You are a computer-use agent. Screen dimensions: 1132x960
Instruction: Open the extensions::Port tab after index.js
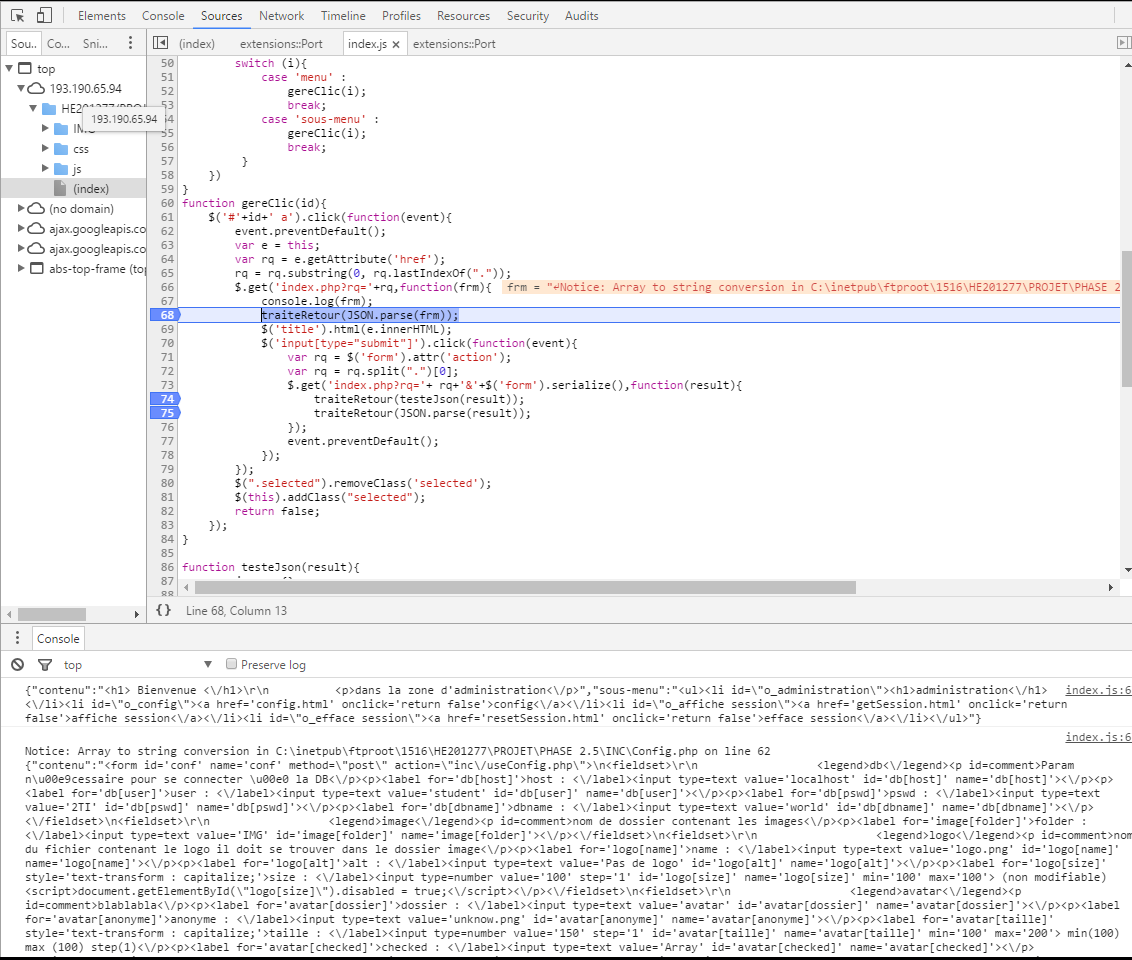click(454, 43)
